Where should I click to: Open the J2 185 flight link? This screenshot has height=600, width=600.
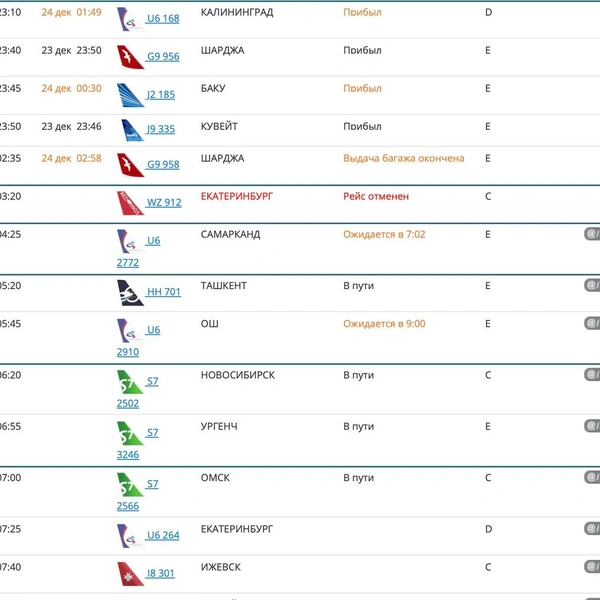pos(161,95)
